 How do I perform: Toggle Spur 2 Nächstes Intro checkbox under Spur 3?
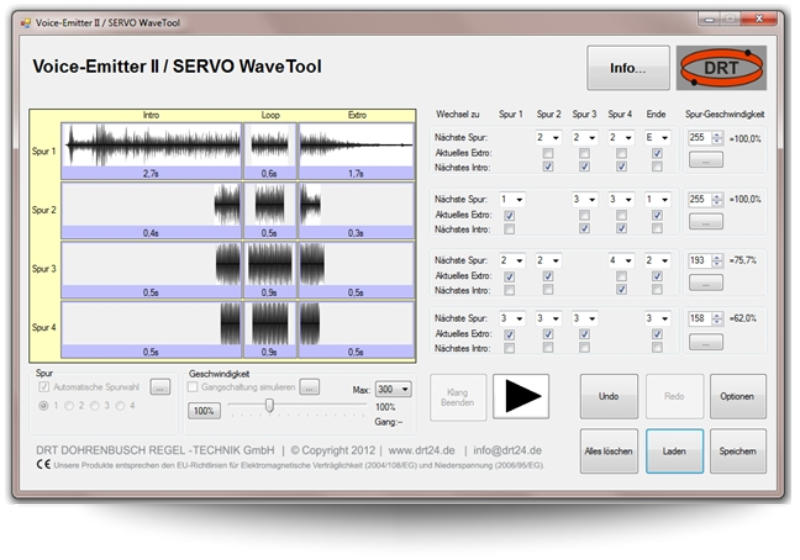coord(585,228)
